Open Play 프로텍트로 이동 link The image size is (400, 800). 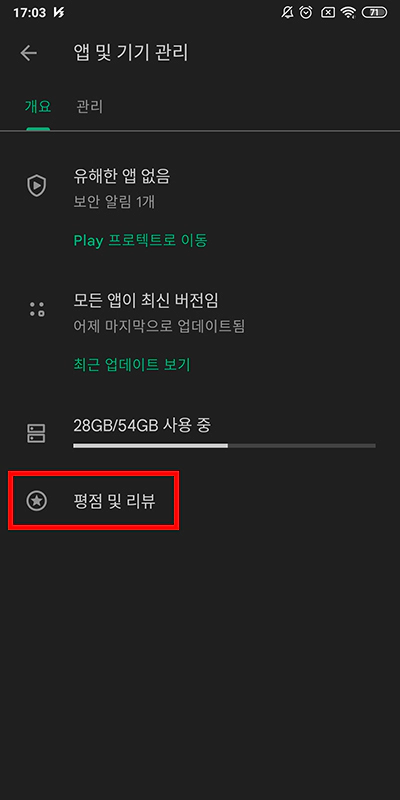pos(140,240)
